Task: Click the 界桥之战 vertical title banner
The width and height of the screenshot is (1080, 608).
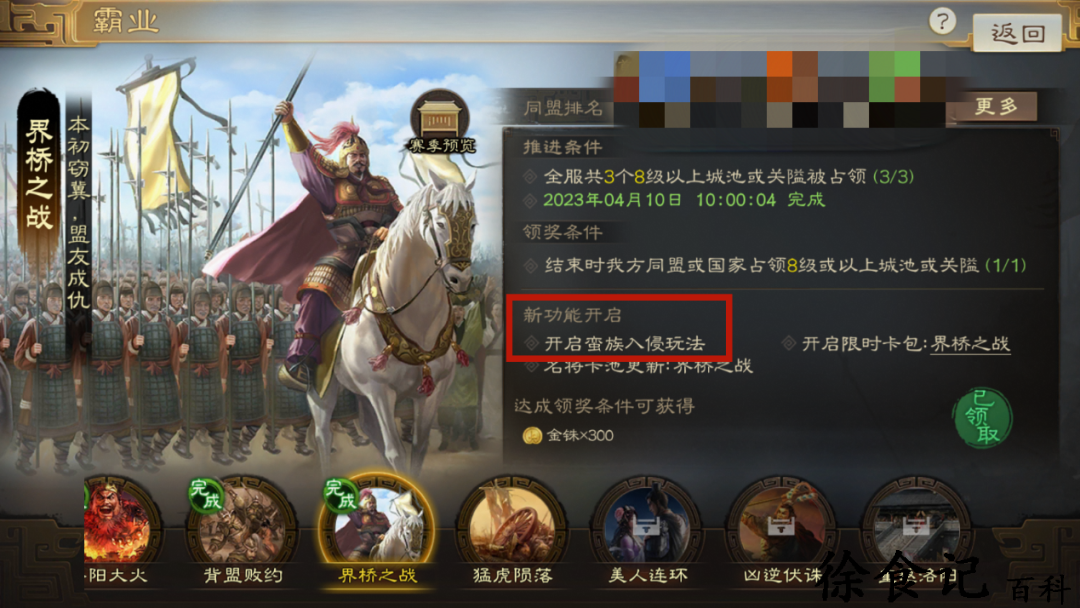Action: pos(39,176)
